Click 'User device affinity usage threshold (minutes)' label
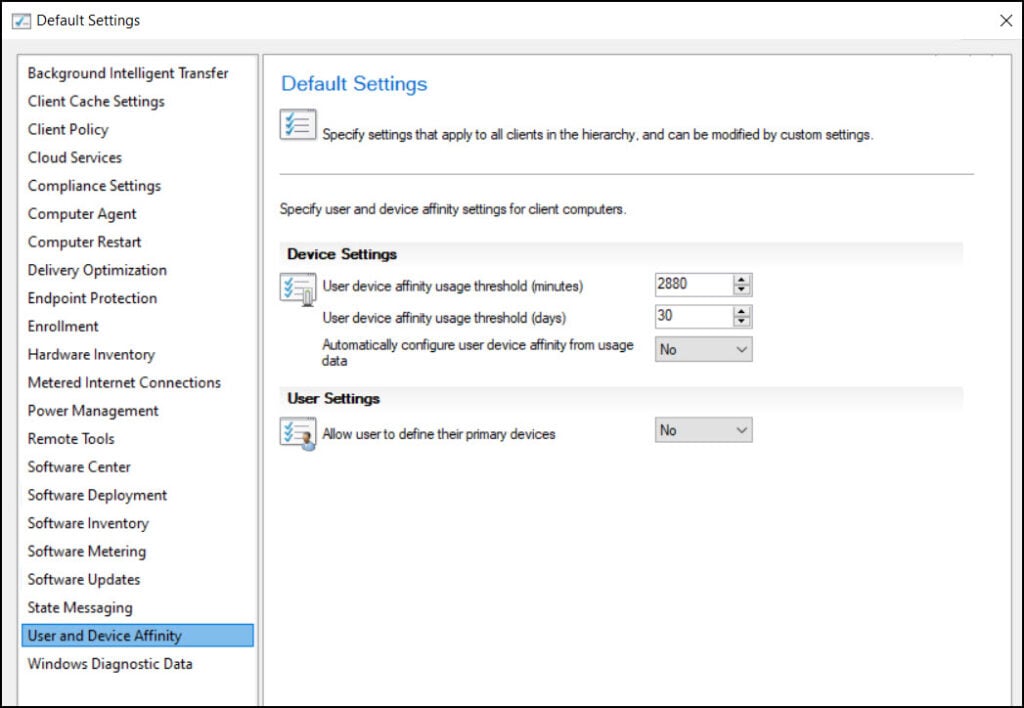This screenshot has width=1024, height=708. click(453, 286)
